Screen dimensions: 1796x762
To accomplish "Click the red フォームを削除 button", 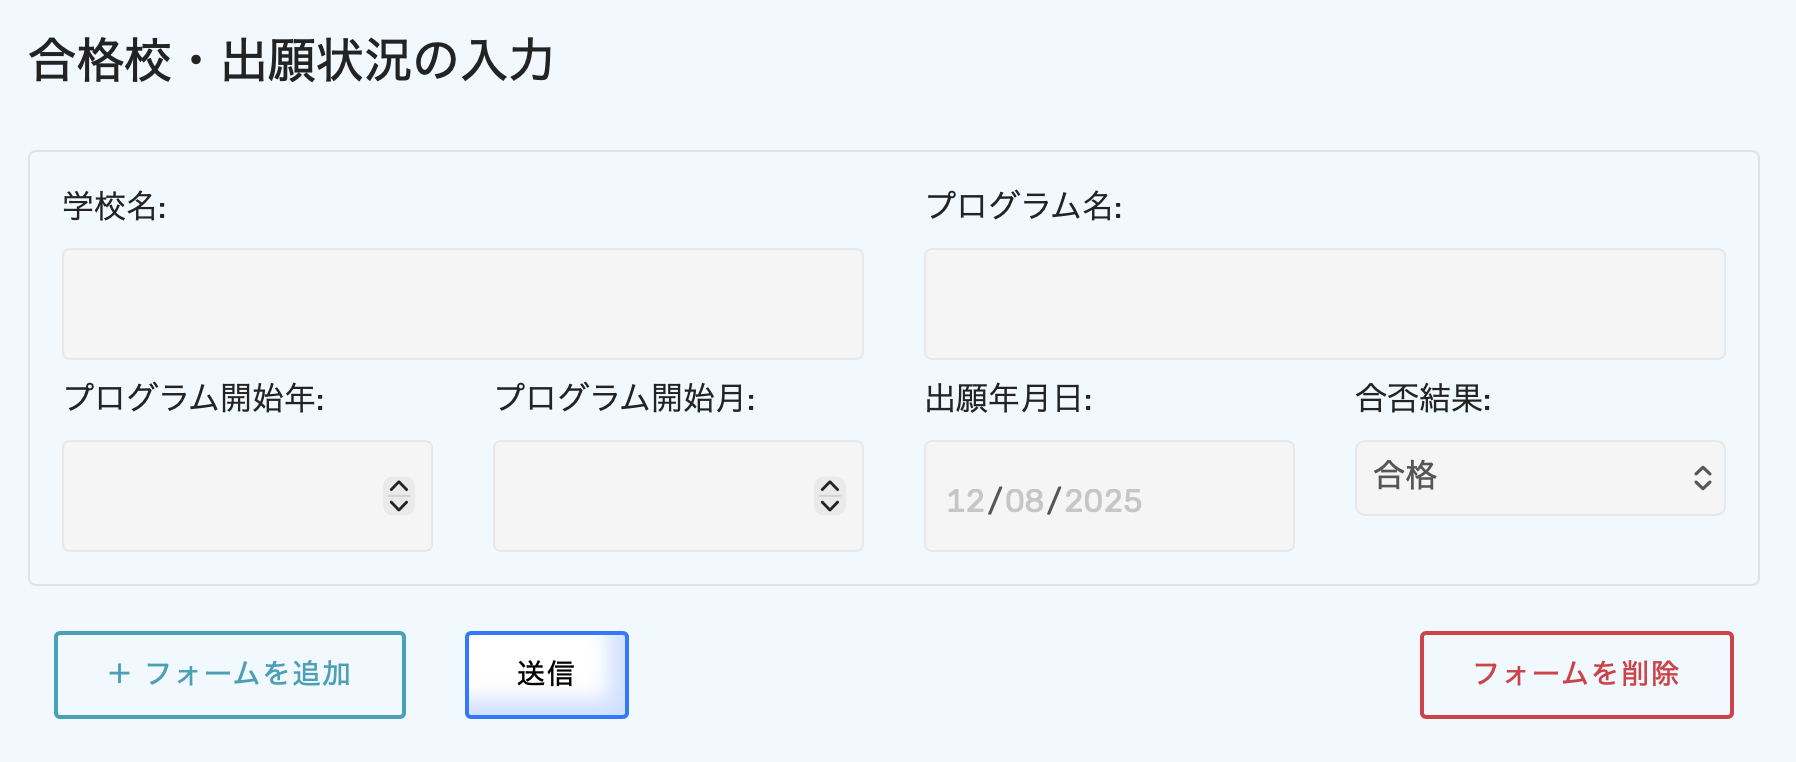I will click(x=1576, y=674).
